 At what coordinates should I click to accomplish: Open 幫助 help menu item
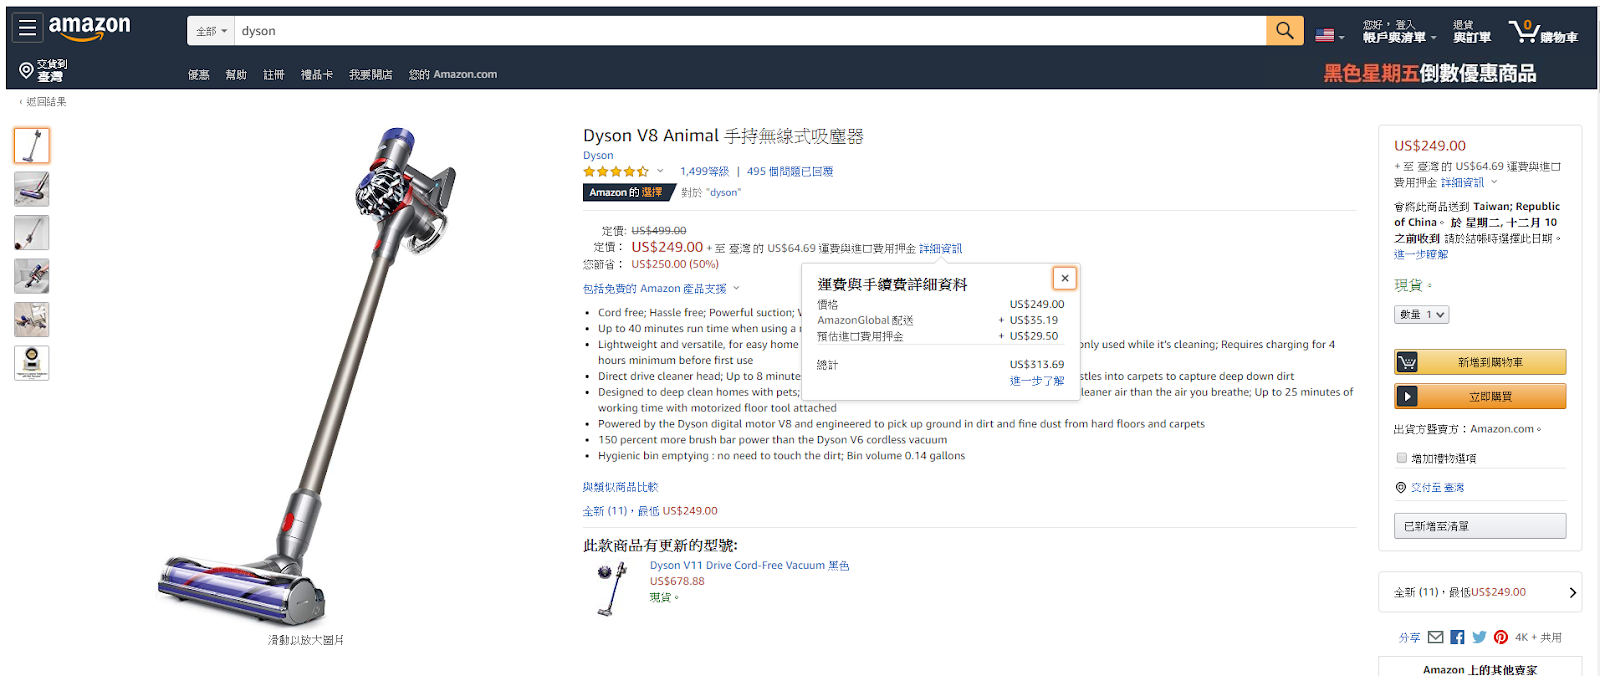(x=236, y=75)
